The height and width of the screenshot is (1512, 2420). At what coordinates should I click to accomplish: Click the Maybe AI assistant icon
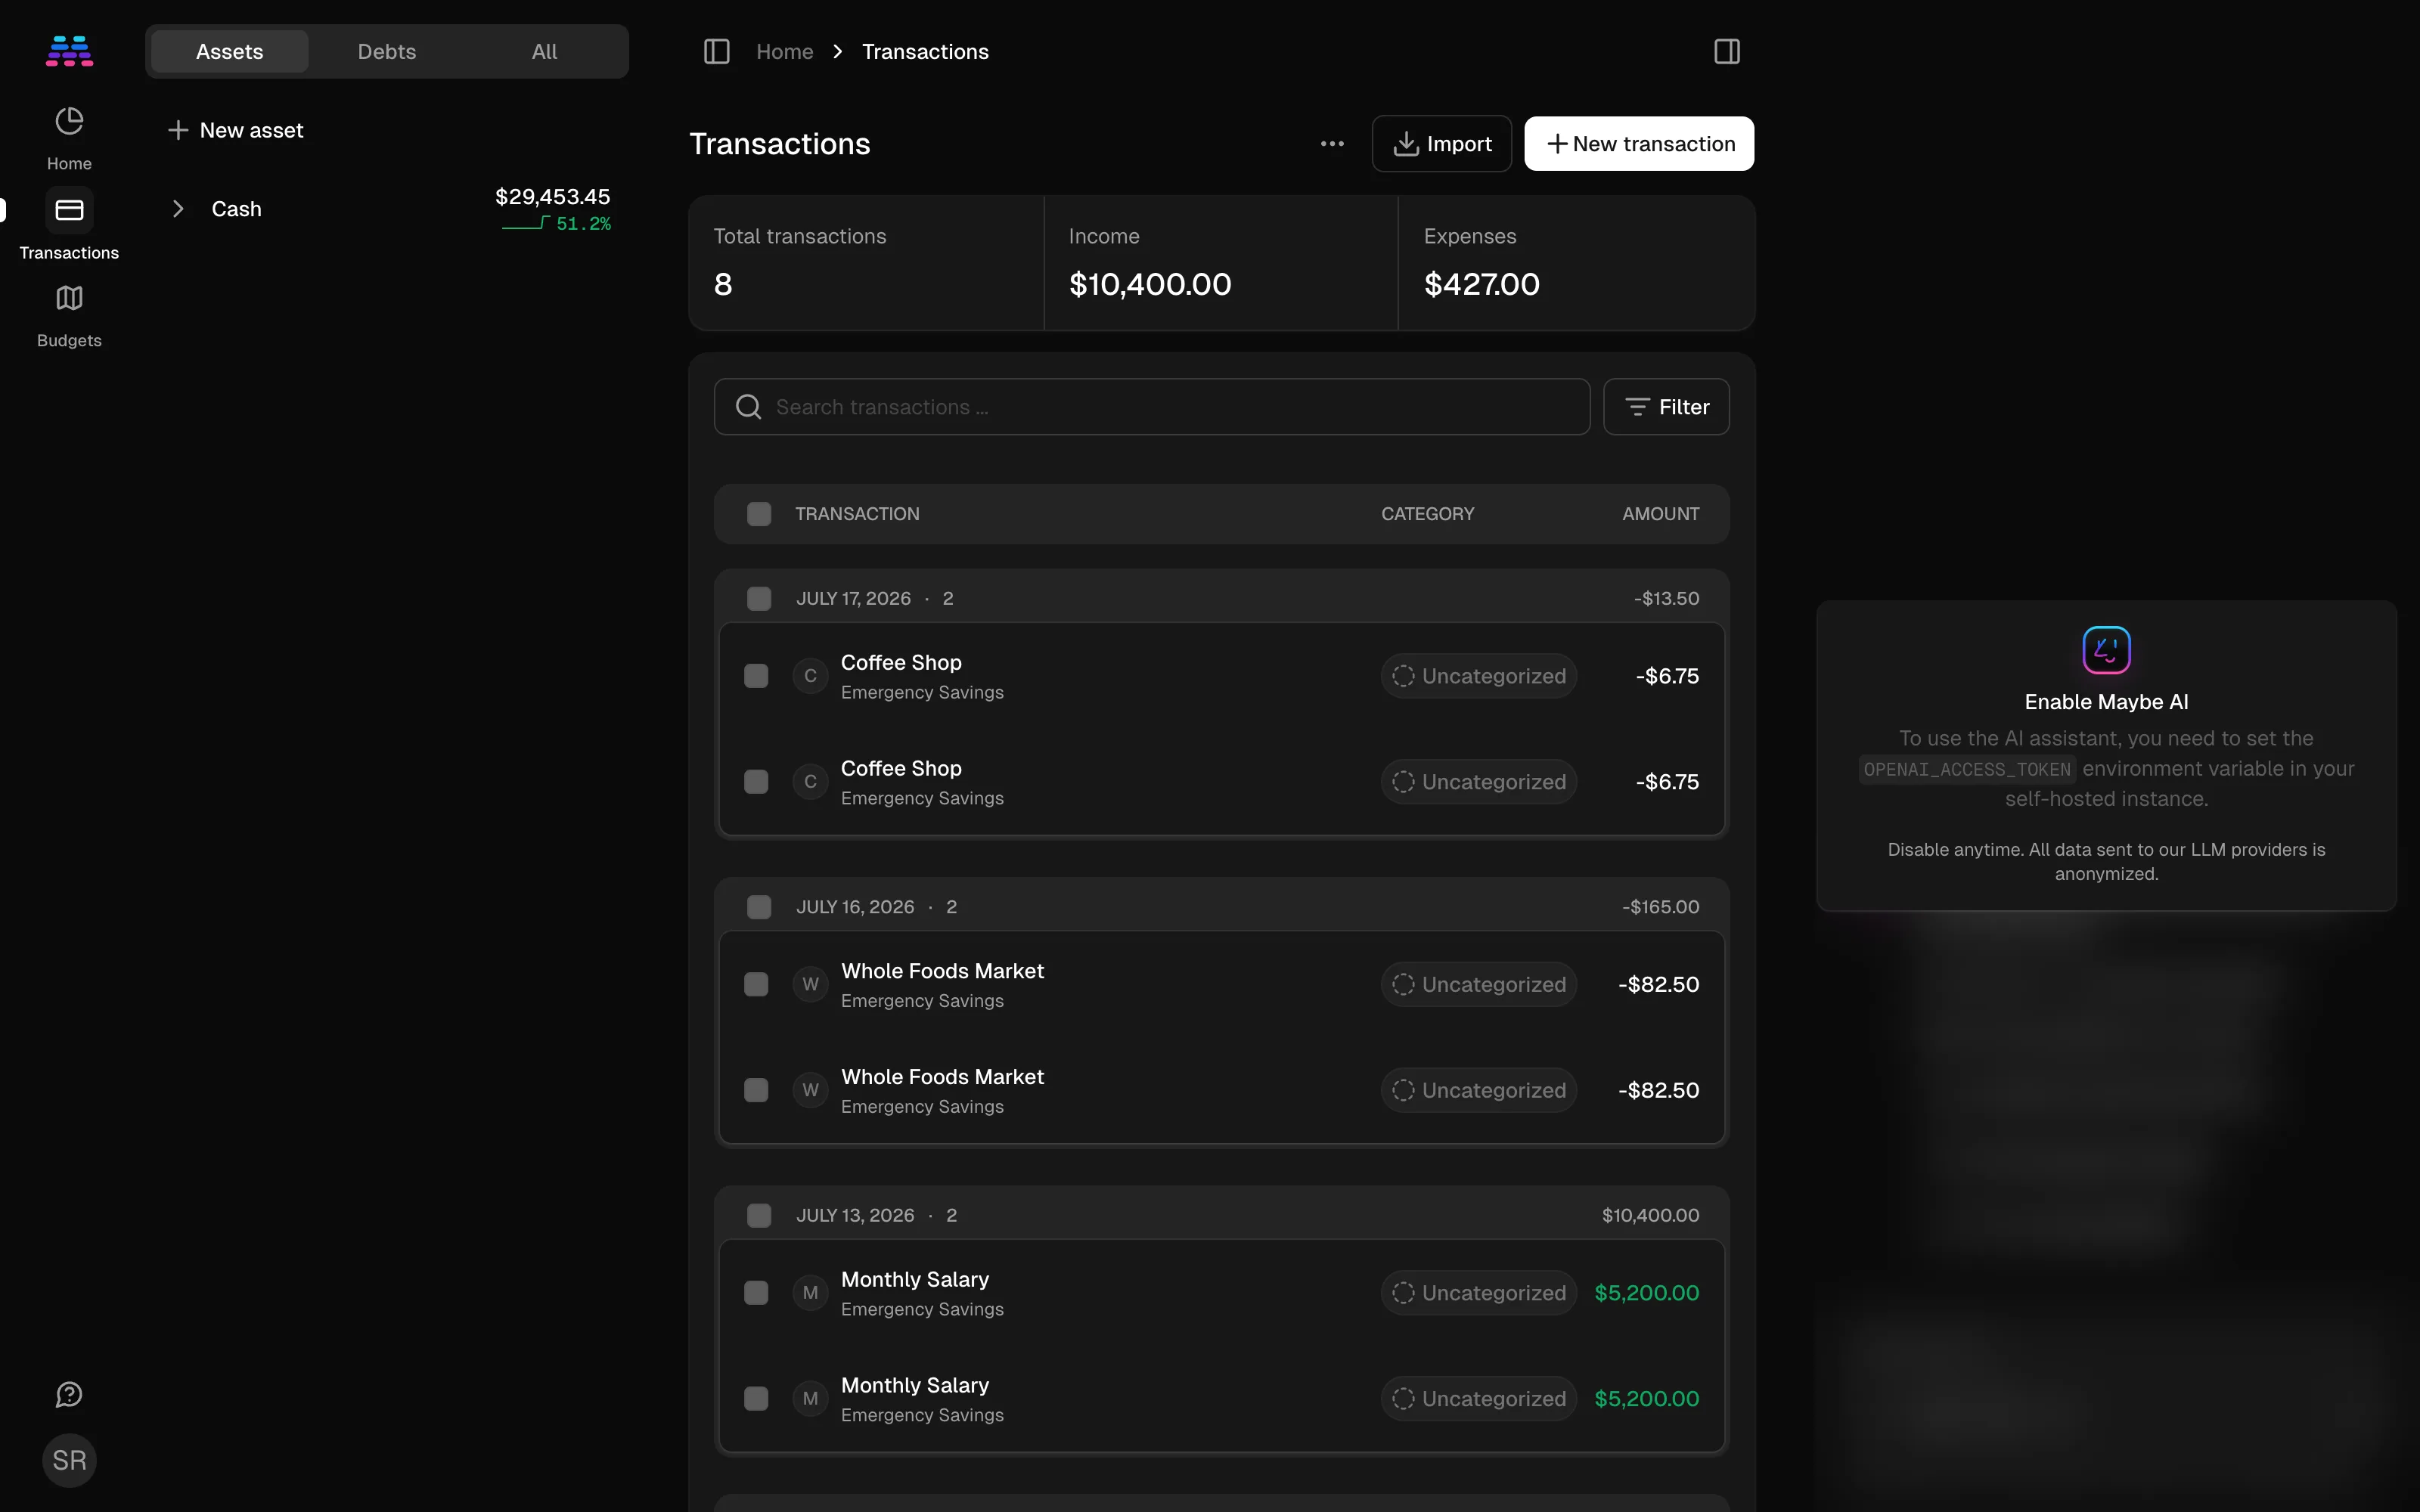click(2106, 650)
